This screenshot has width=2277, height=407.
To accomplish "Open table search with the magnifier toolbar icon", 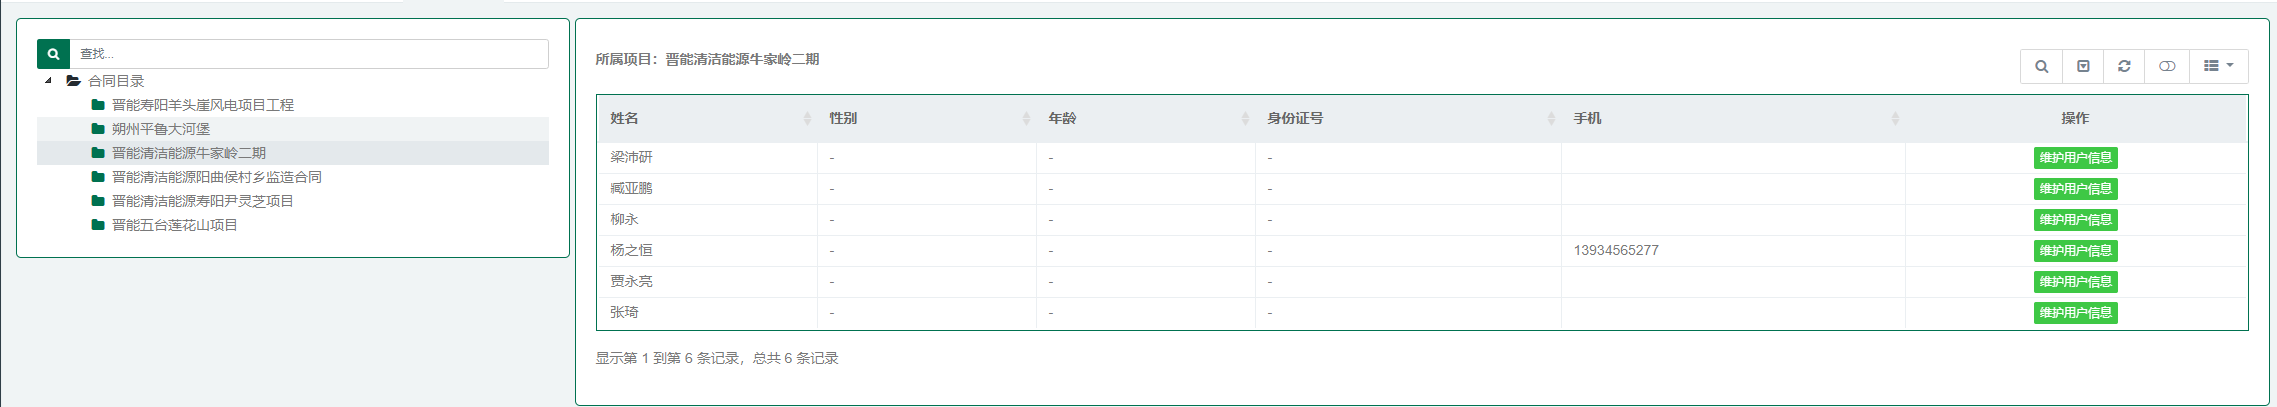I will 2041,66.
